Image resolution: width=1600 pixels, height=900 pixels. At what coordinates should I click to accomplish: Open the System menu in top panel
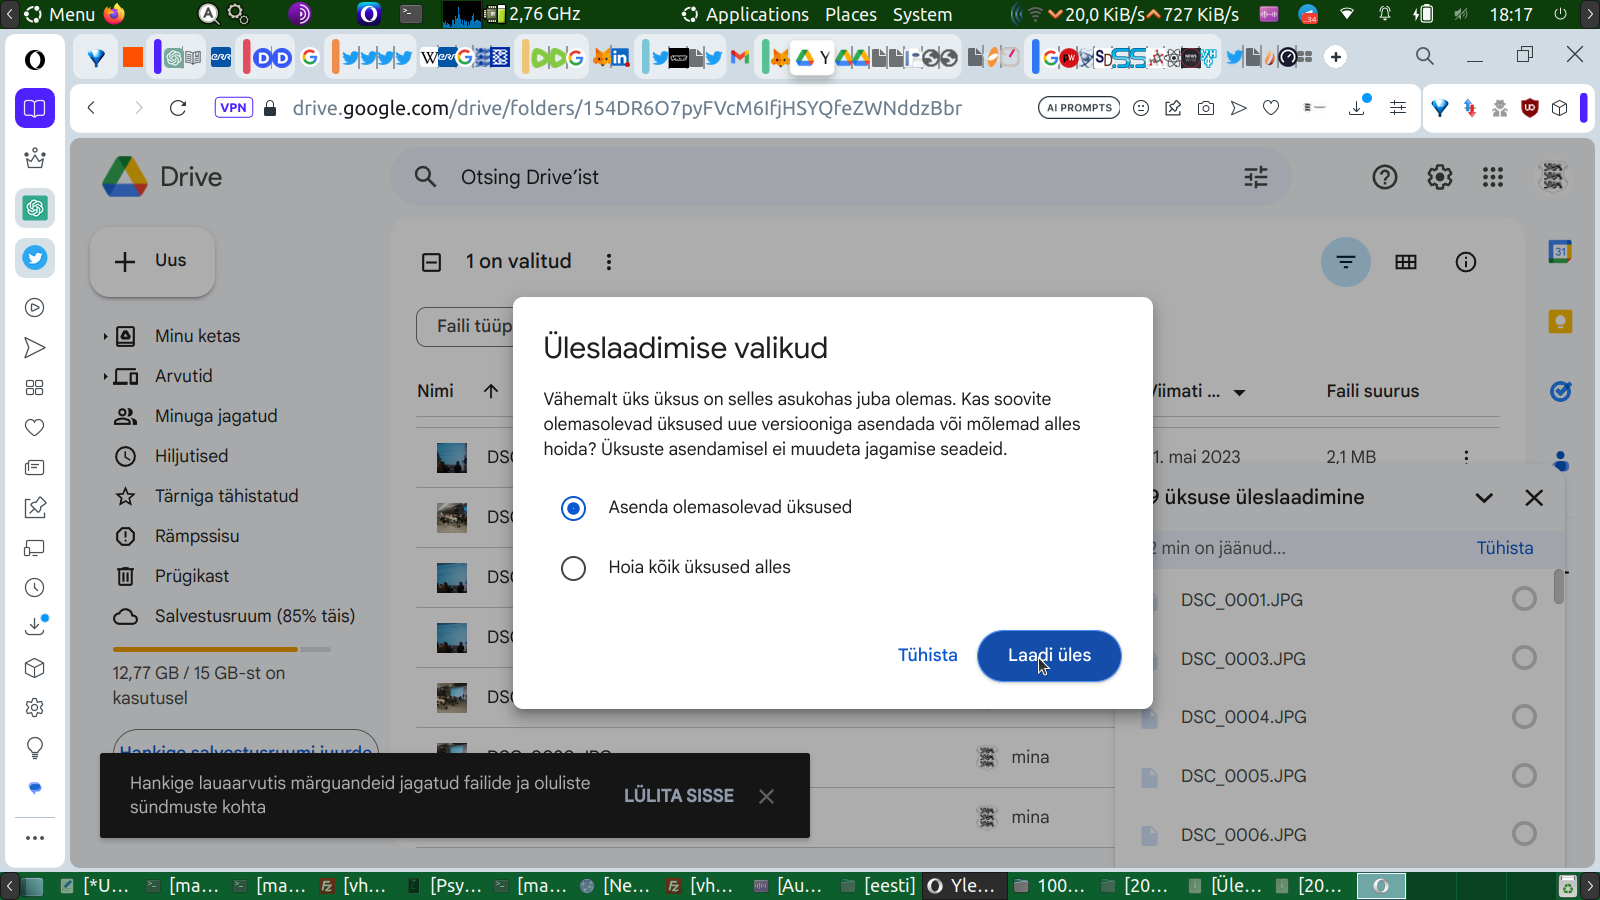click(922, 14)
